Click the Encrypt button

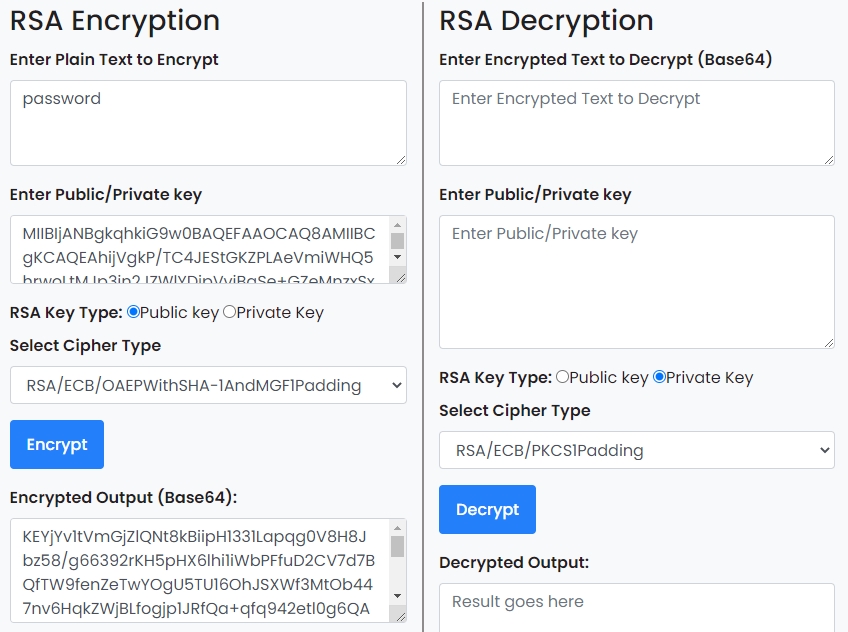point(56,444)
